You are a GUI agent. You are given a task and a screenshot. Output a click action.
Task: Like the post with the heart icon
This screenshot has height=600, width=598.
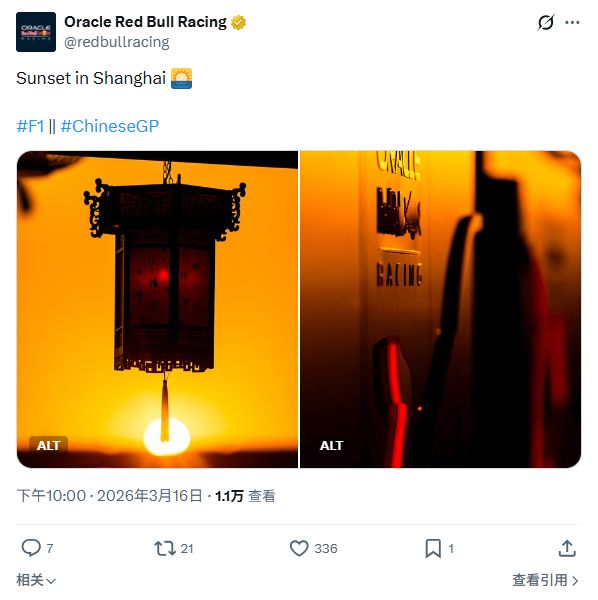point(299,548)
